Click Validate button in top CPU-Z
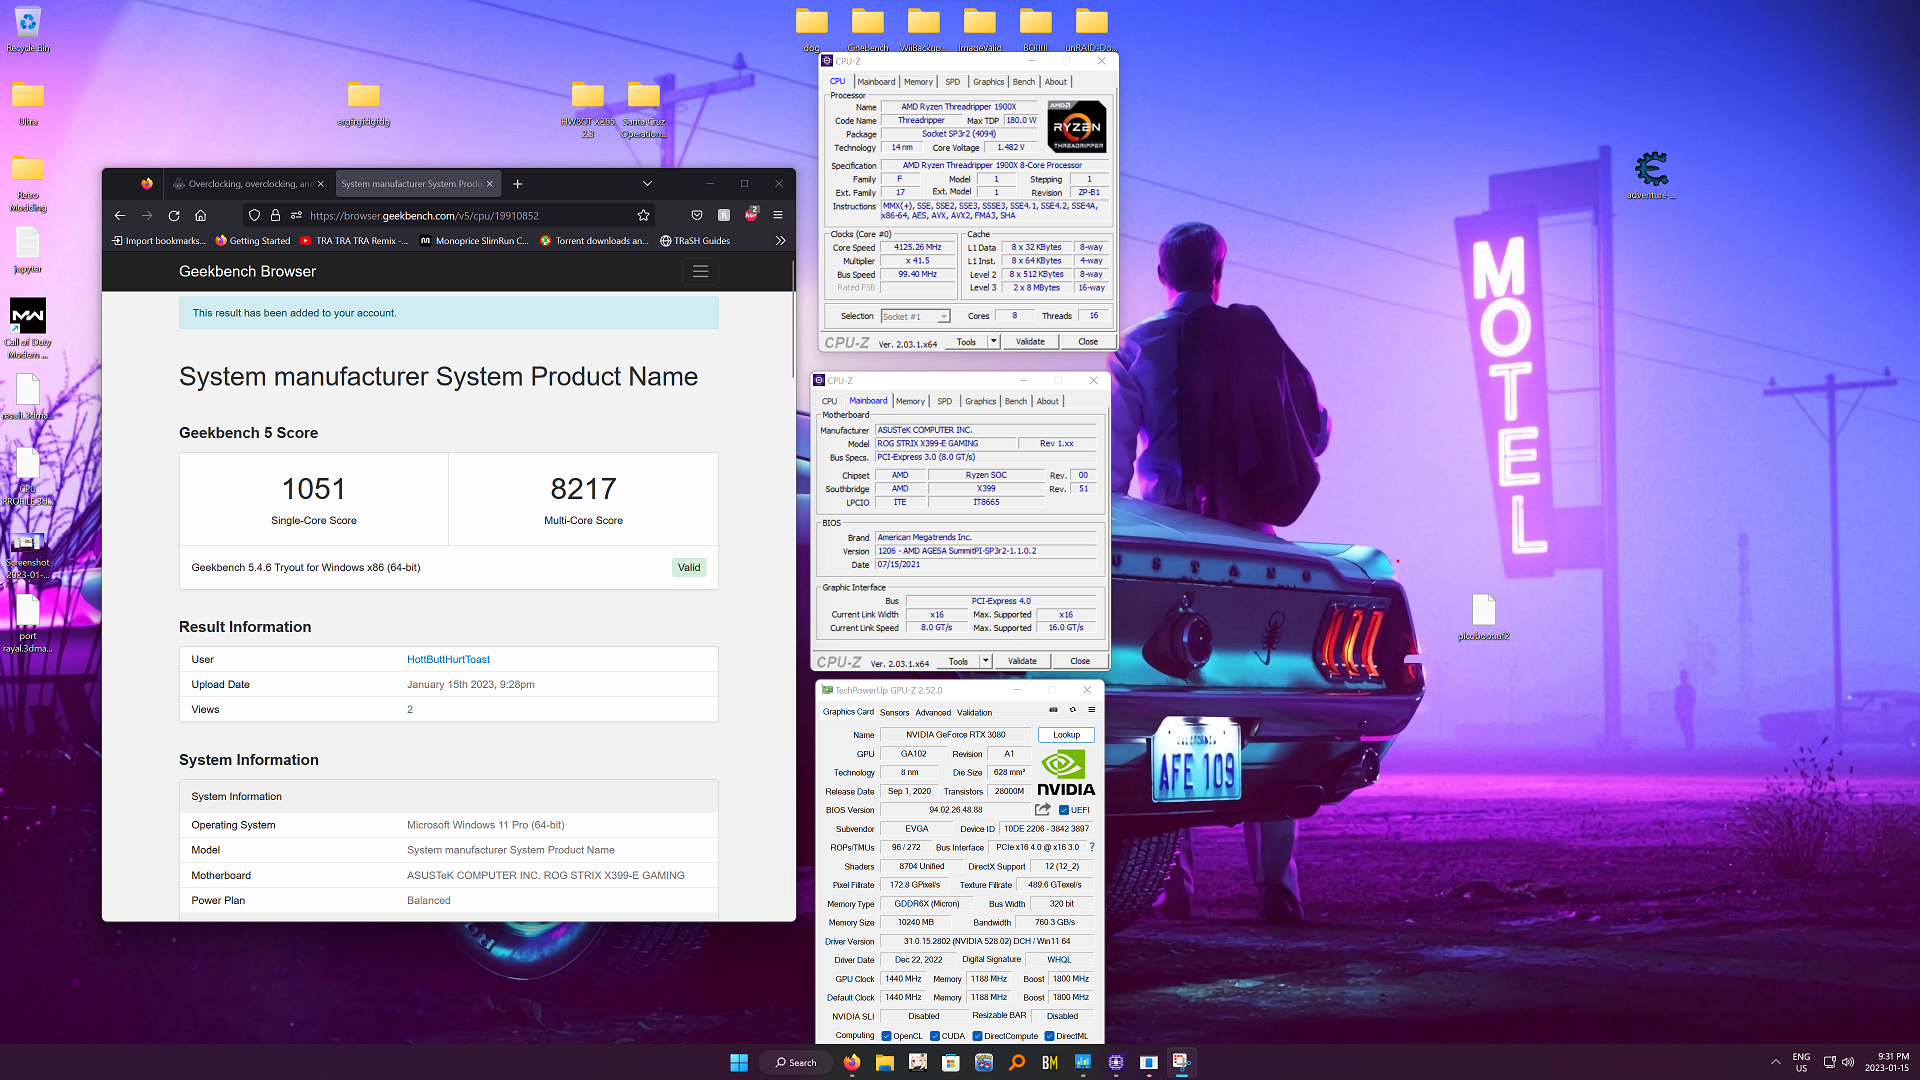Image resolution: width=1920 pixels, height=1080 pixels. pos(1030,341)
